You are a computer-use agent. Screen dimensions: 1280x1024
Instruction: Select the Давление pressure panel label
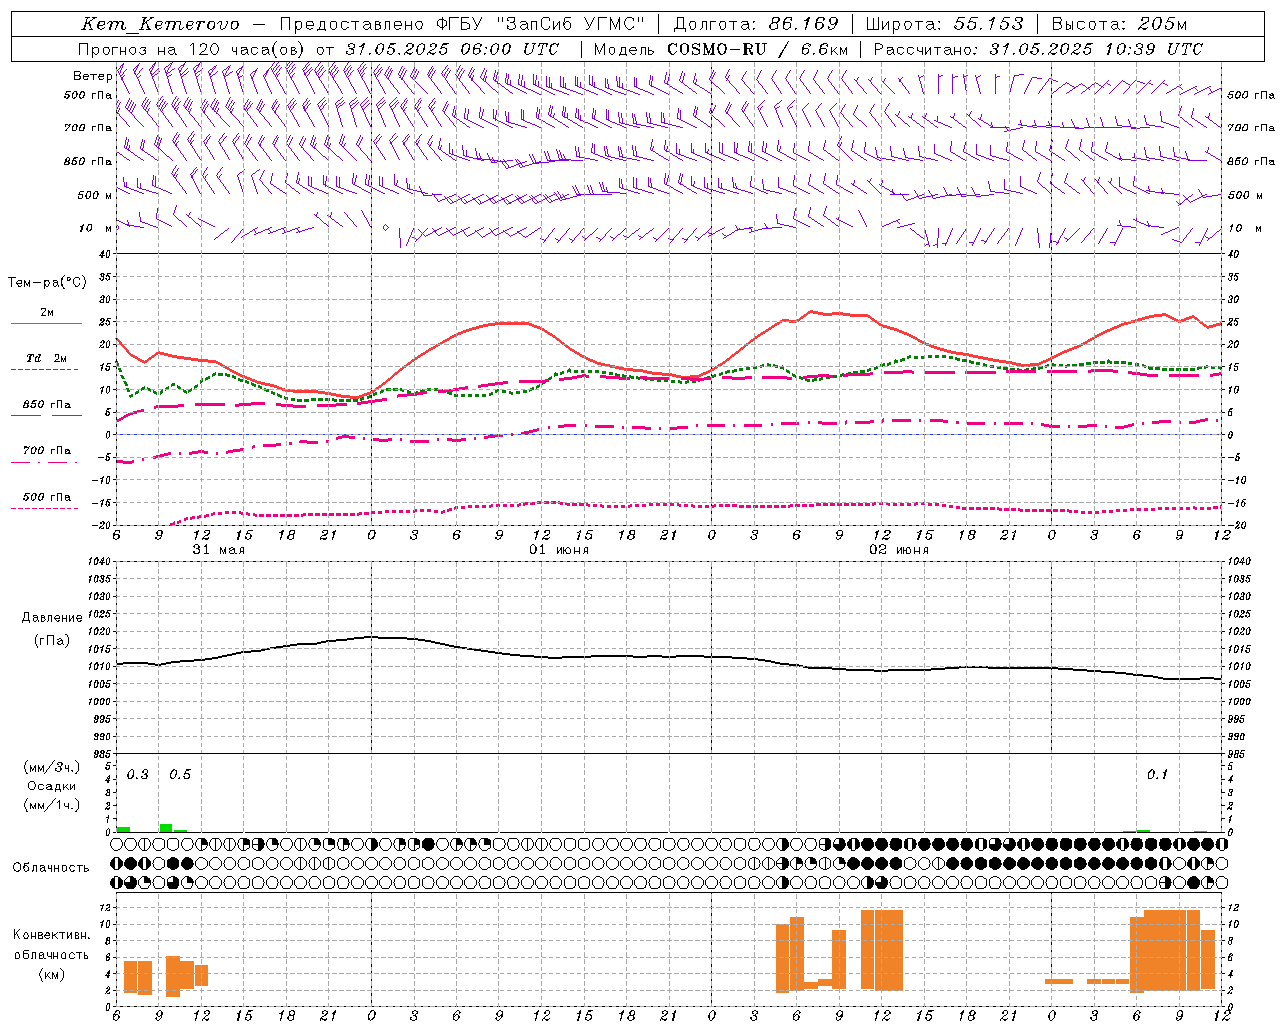click(52, 618)
